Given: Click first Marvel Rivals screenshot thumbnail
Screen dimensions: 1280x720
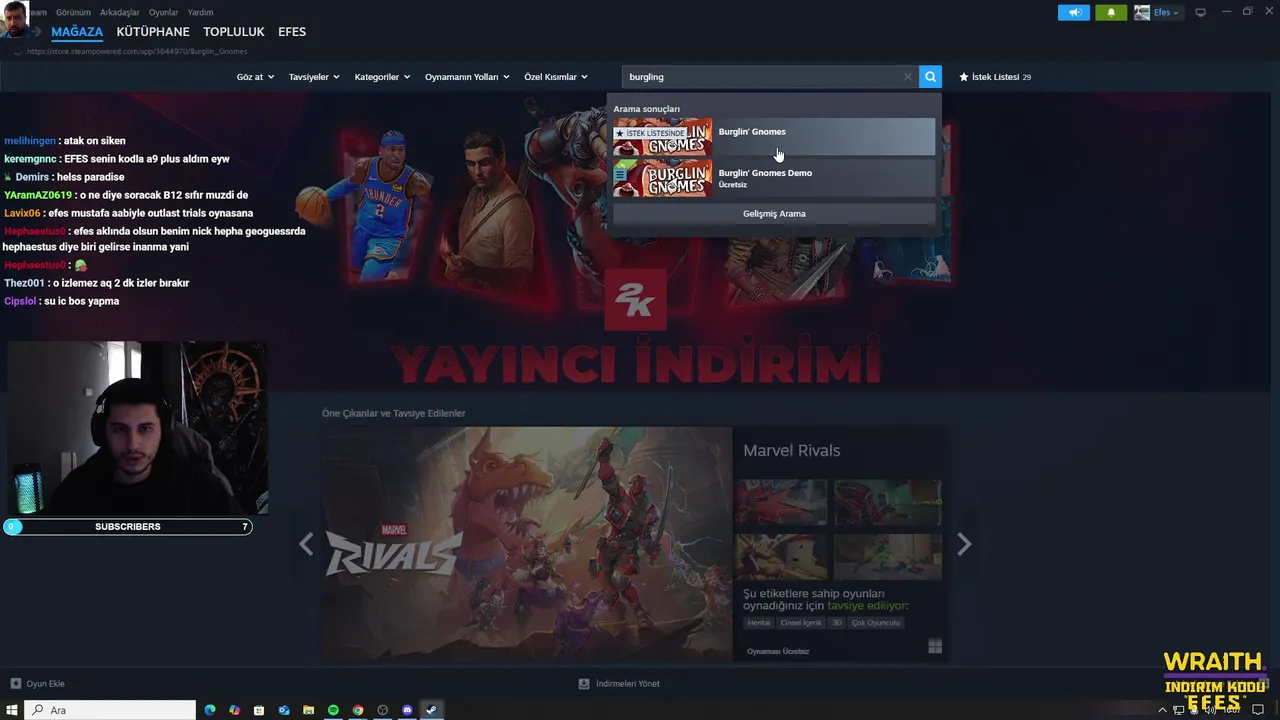Looking at the screenshot, I should [x=781, y=502].
